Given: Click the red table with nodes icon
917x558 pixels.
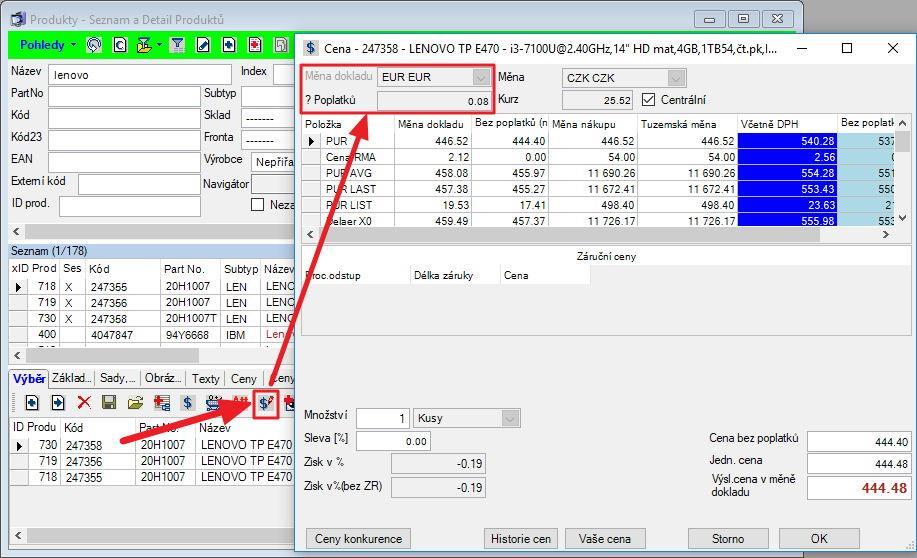Looking at the screenshot, I should tap(161, 402).
